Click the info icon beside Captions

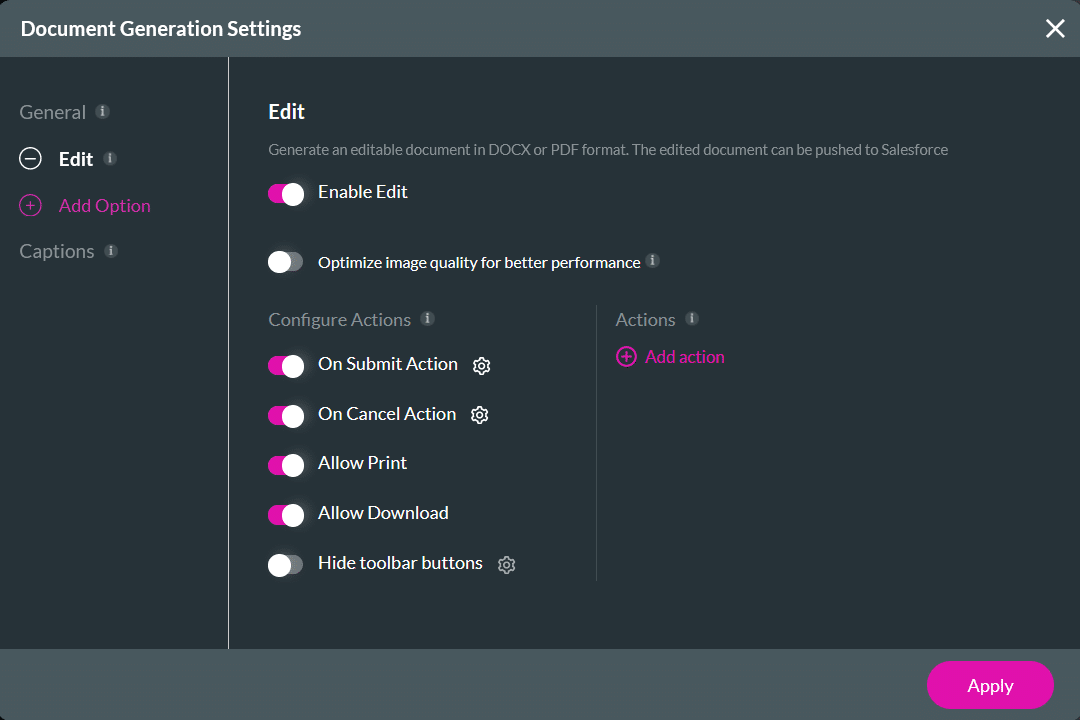(112, 250)
